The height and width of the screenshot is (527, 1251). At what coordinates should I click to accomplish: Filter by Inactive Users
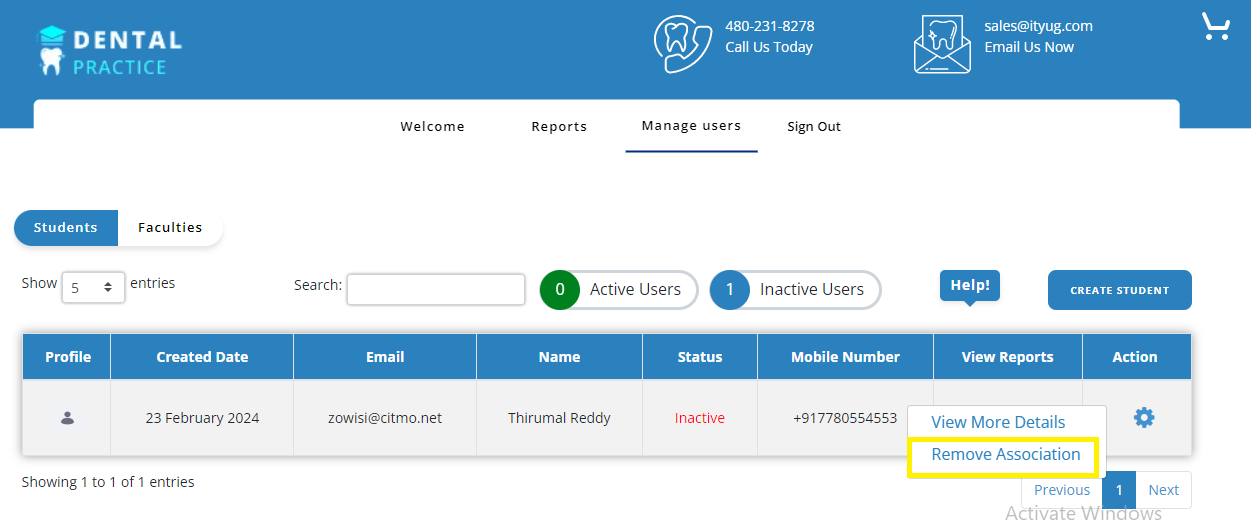811,290
